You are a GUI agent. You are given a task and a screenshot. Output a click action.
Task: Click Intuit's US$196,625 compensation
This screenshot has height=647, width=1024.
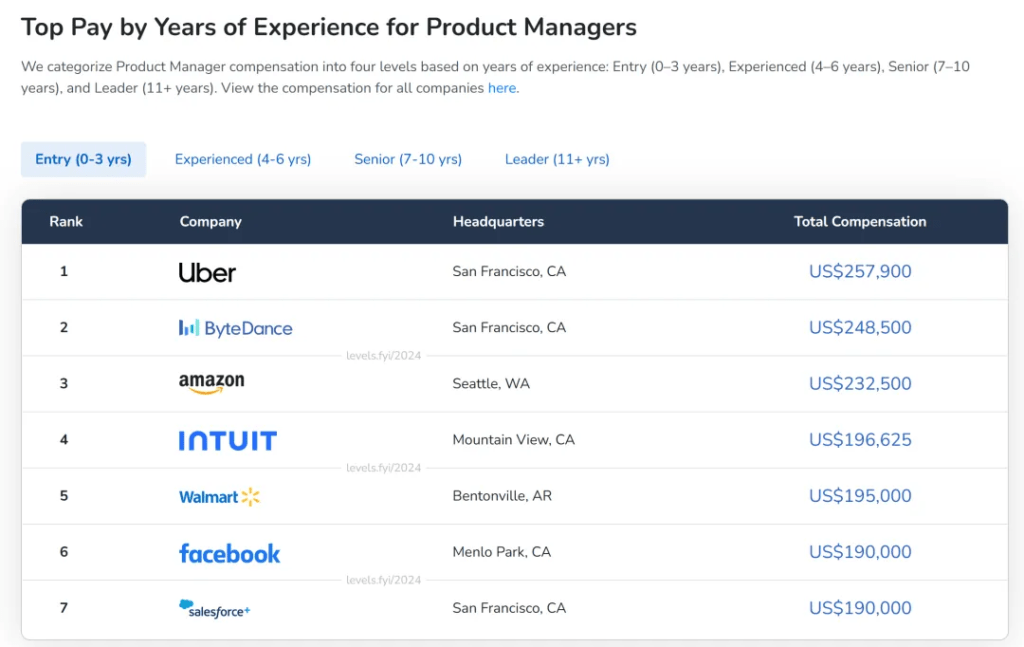tap(860, 439)
